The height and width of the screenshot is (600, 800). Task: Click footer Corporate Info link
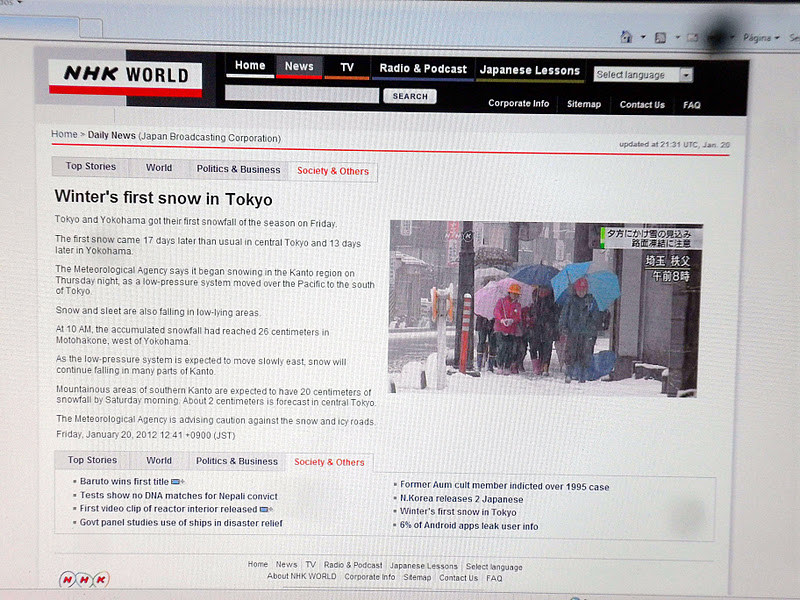coord(369,577)
